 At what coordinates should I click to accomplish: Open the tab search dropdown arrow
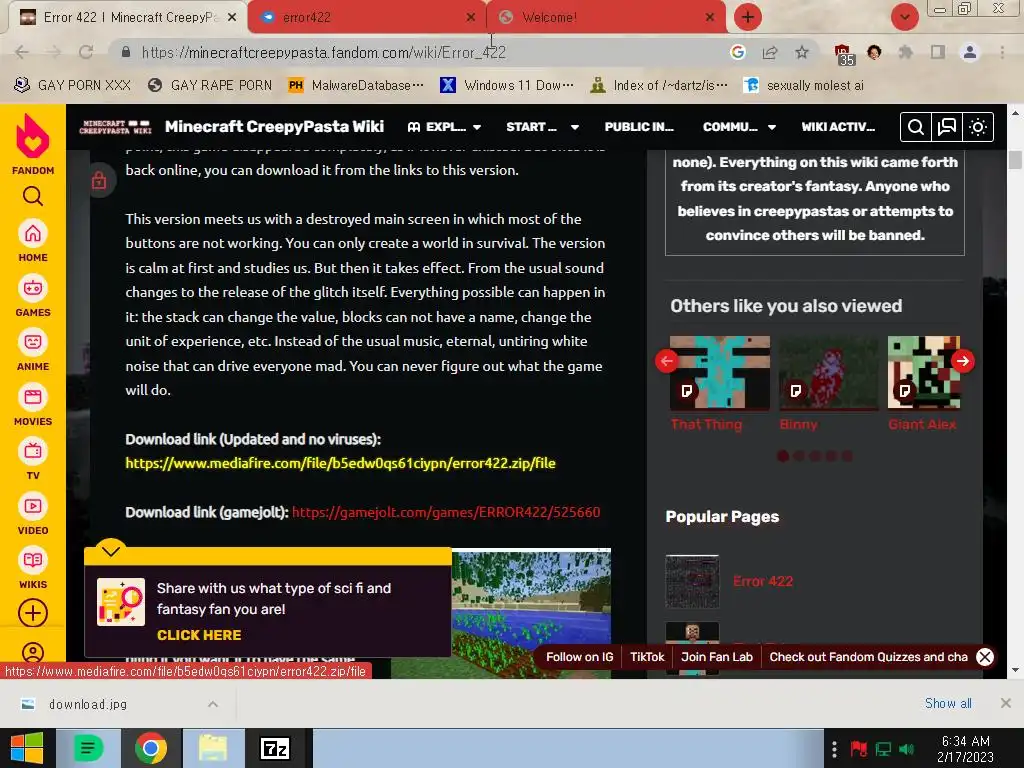click(904, 17)
